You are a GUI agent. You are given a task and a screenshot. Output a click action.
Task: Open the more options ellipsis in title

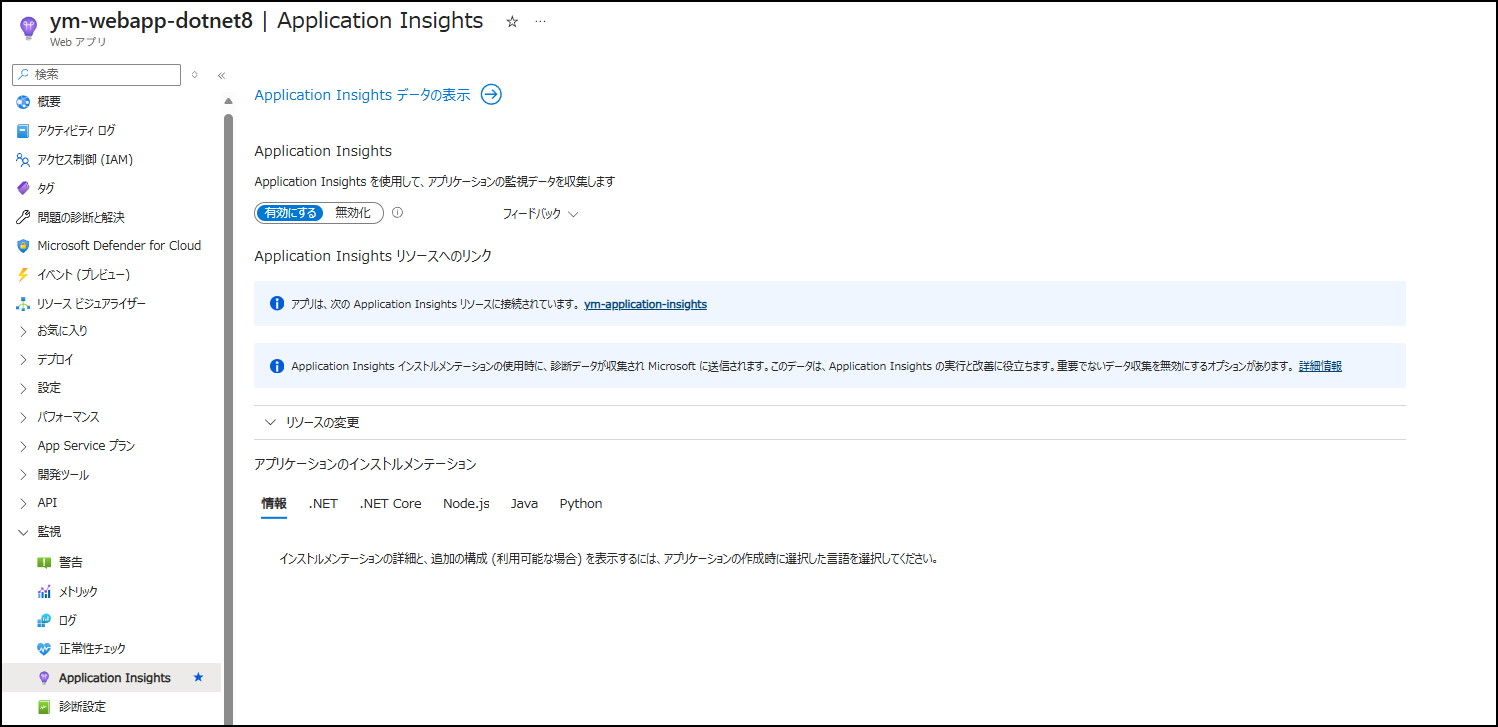tap(541, 21)
